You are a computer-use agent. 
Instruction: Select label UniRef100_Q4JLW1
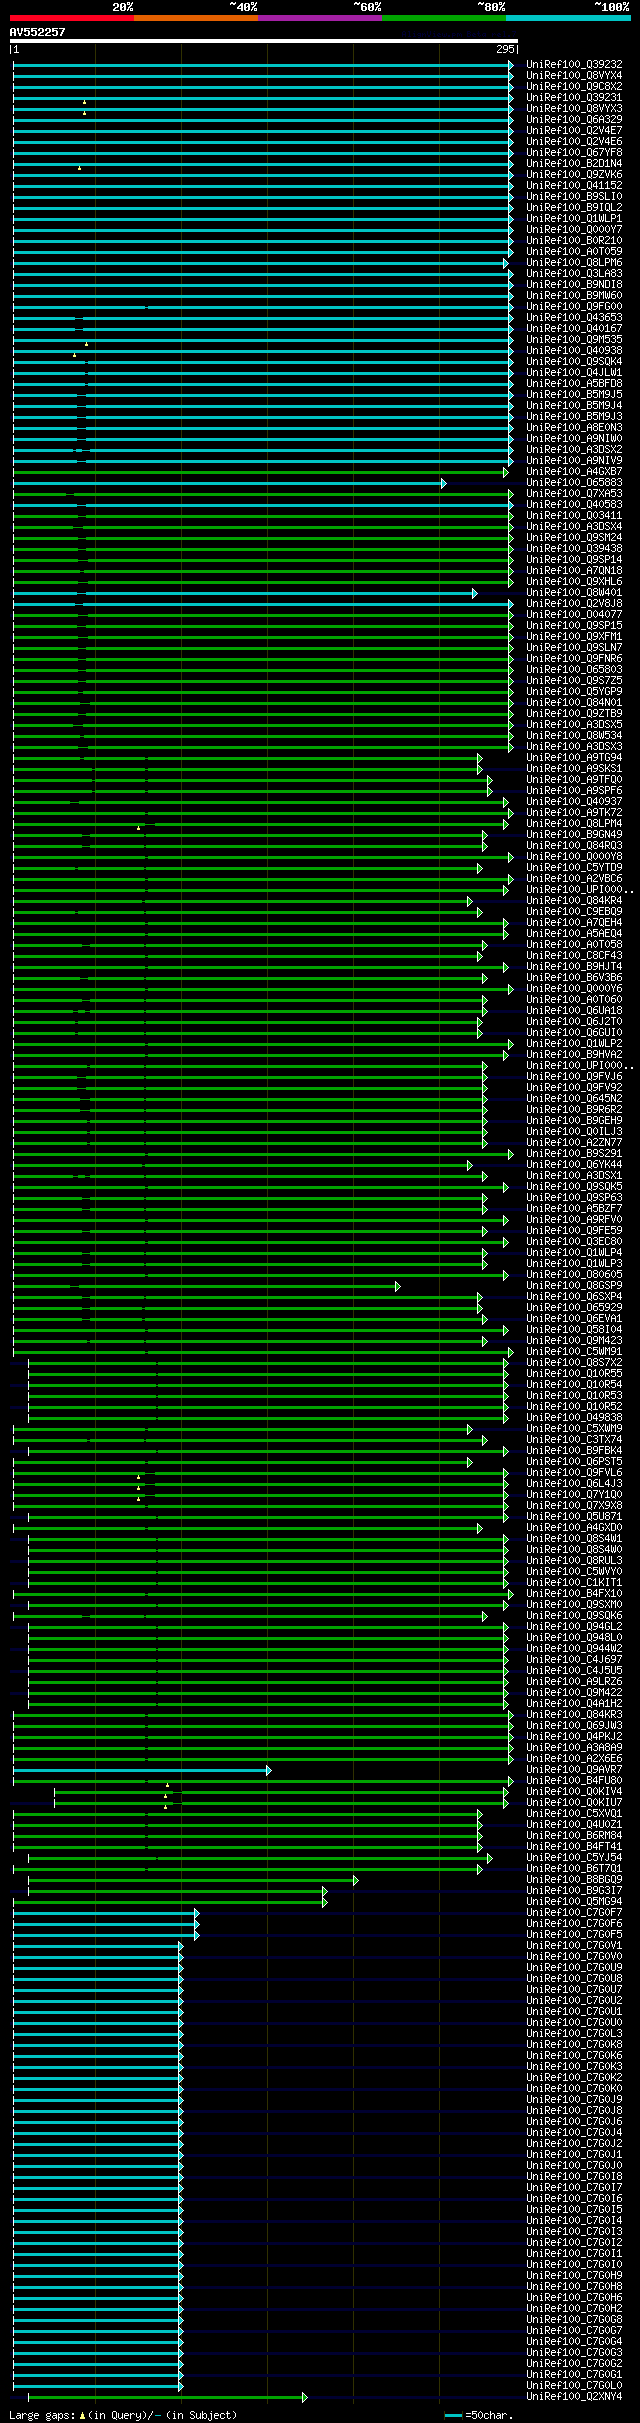click(x=574, y=373)
